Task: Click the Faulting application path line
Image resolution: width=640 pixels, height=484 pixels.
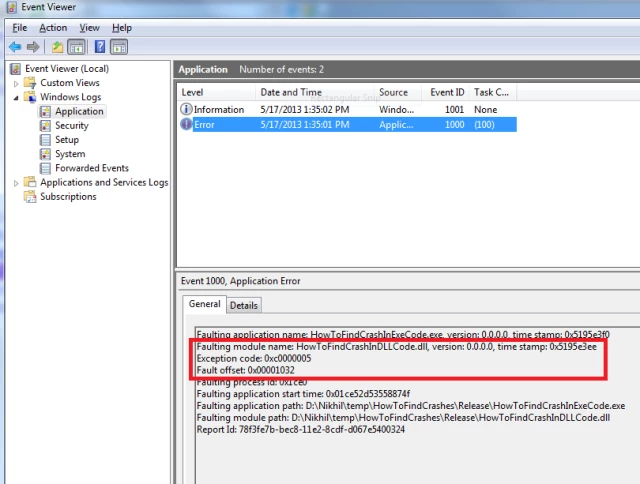Action: 411,406
